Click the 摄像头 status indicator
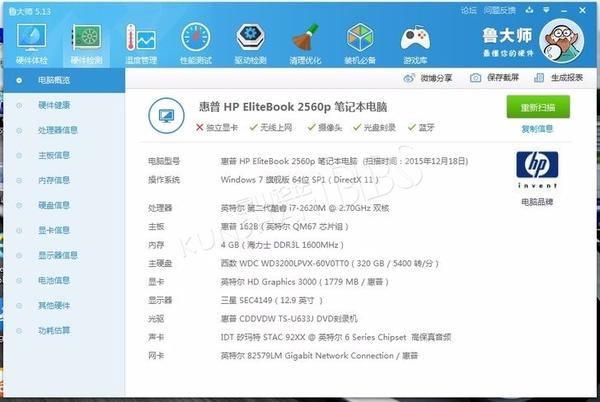 click(x=324, y=127)
